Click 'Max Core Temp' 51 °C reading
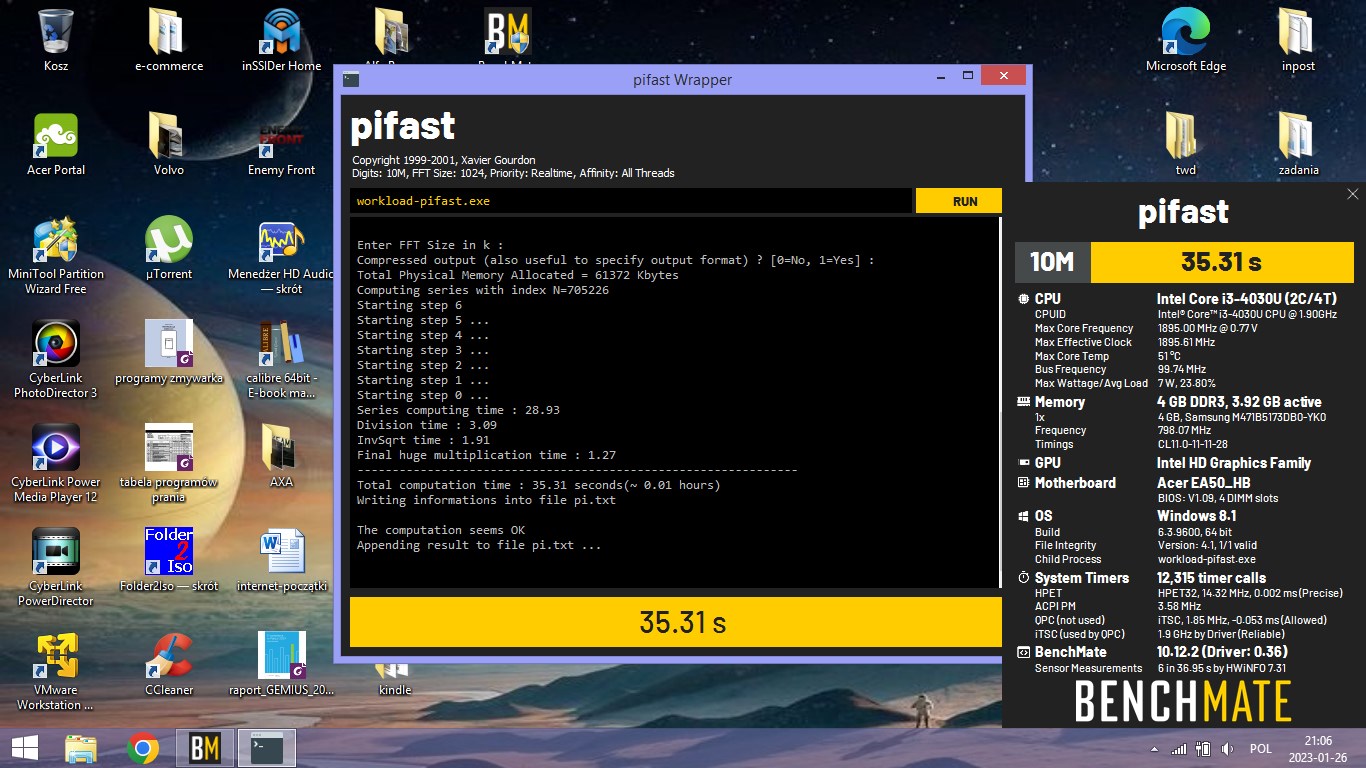Screen dimensions: 1366x768 pyautogui.click(x=1169, y=356)
